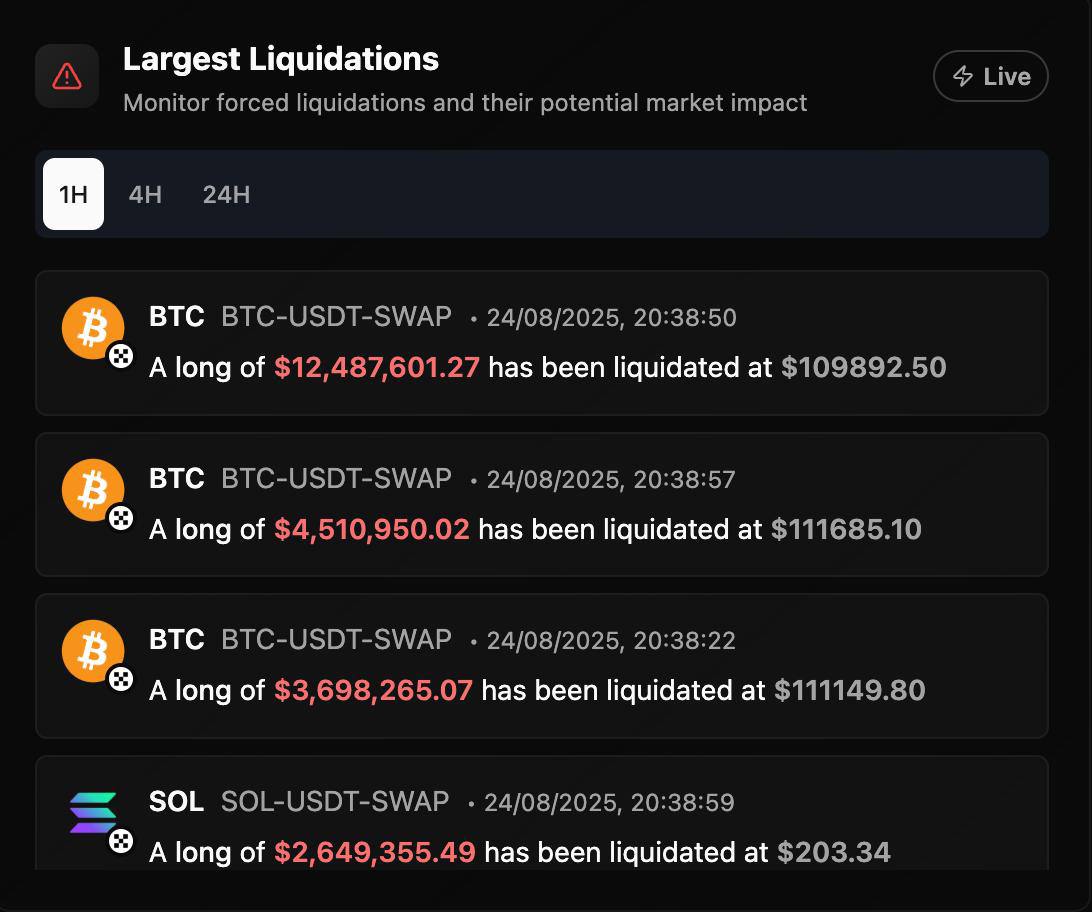Click the $4,510,950.02 liquidation amount
This screenshot has height=912, width=1092.
[372, 529]
